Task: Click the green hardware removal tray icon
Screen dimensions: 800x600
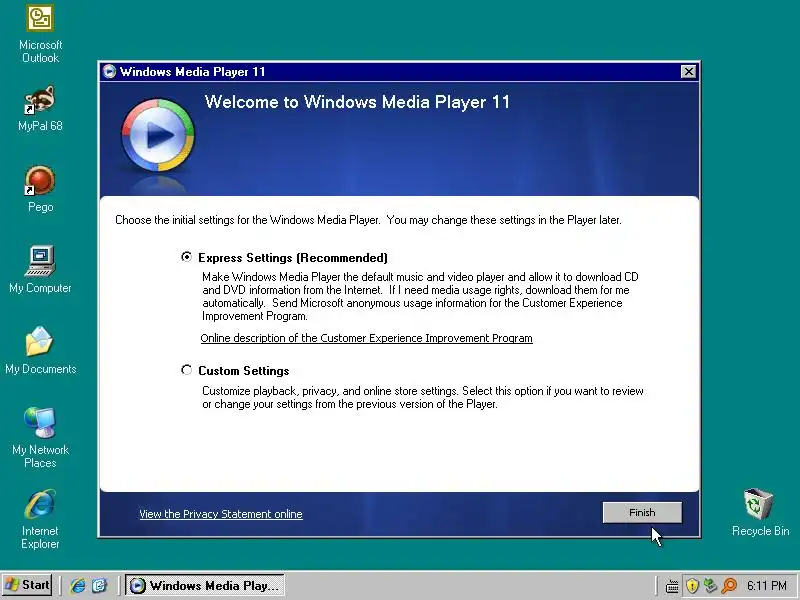Action: [711, 586]
